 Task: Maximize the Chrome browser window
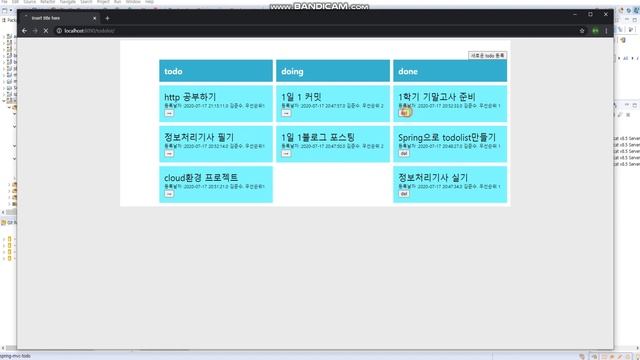click(x=590, y=14)
